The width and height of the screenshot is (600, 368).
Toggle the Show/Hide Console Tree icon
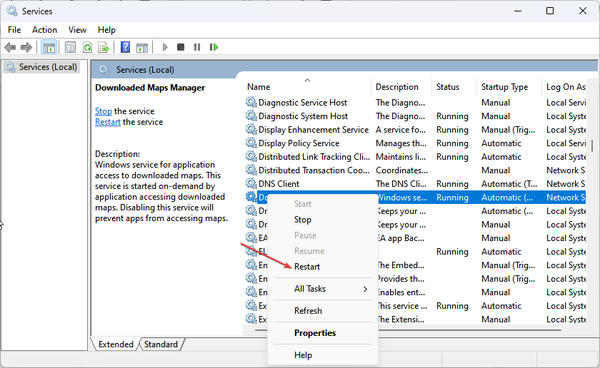pyautogui.click(x=49, y=47)
